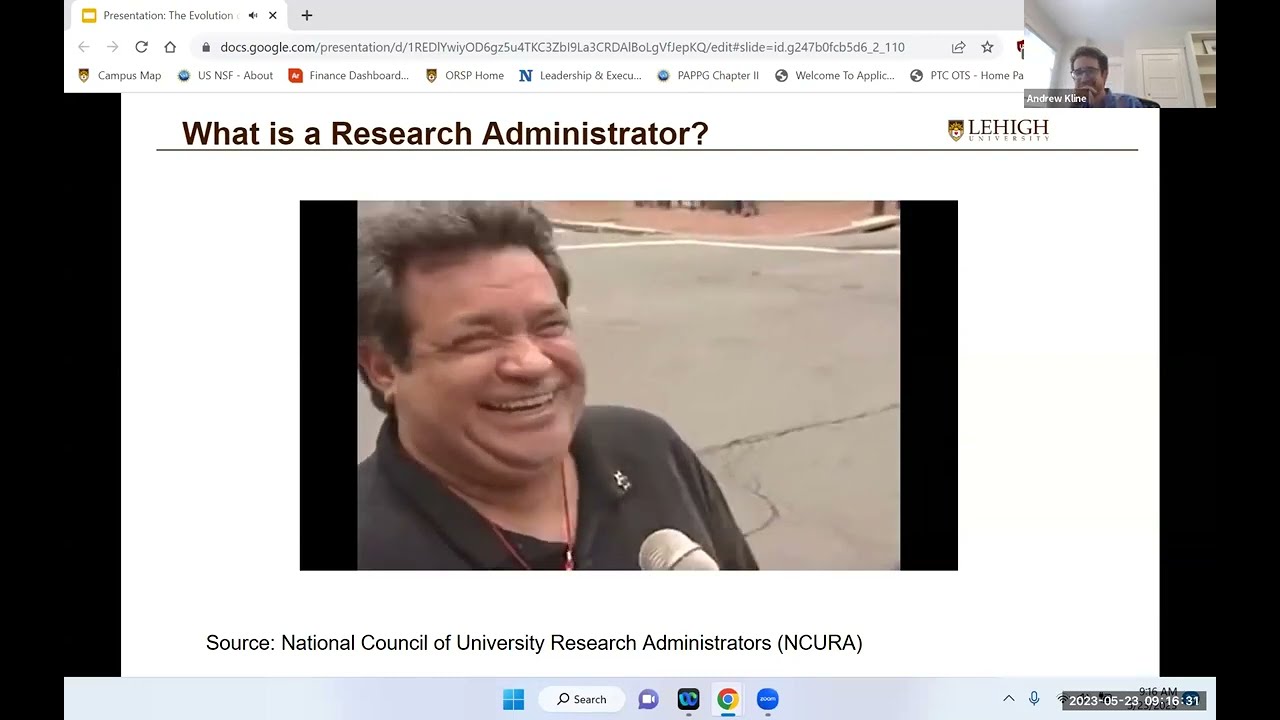The width and height of the screenshot is (1280, 720).
Task: Click the taskbar Search box
Action: (x=582, y=699)
